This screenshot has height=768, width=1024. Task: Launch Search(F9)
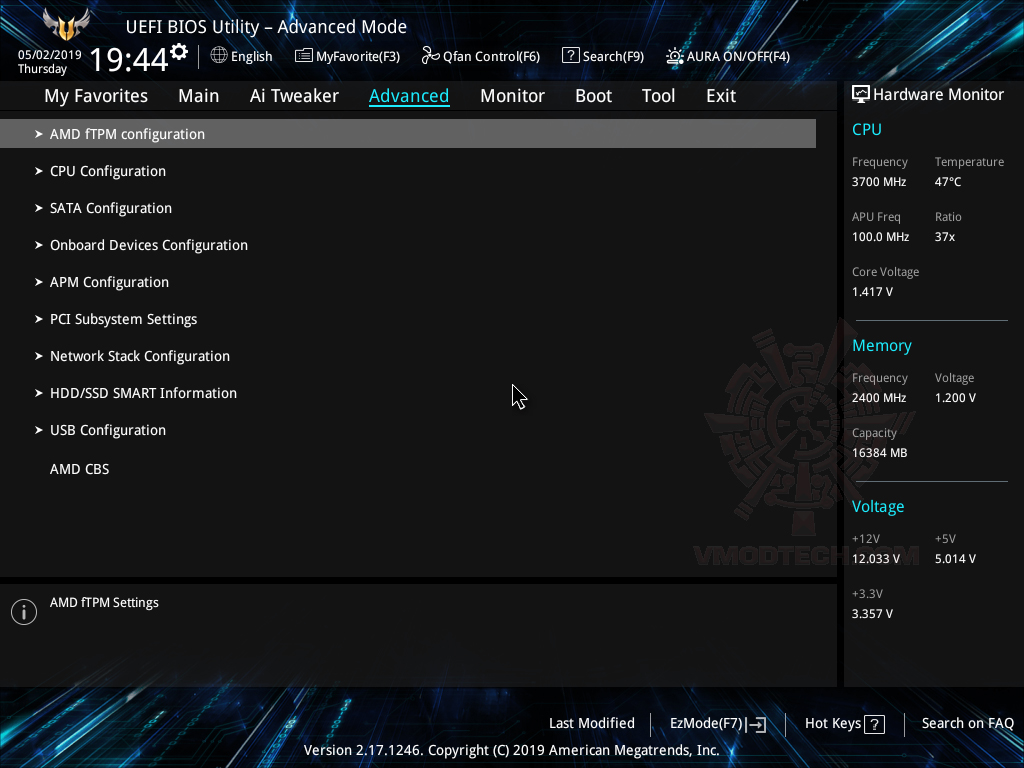coord(603,56)
